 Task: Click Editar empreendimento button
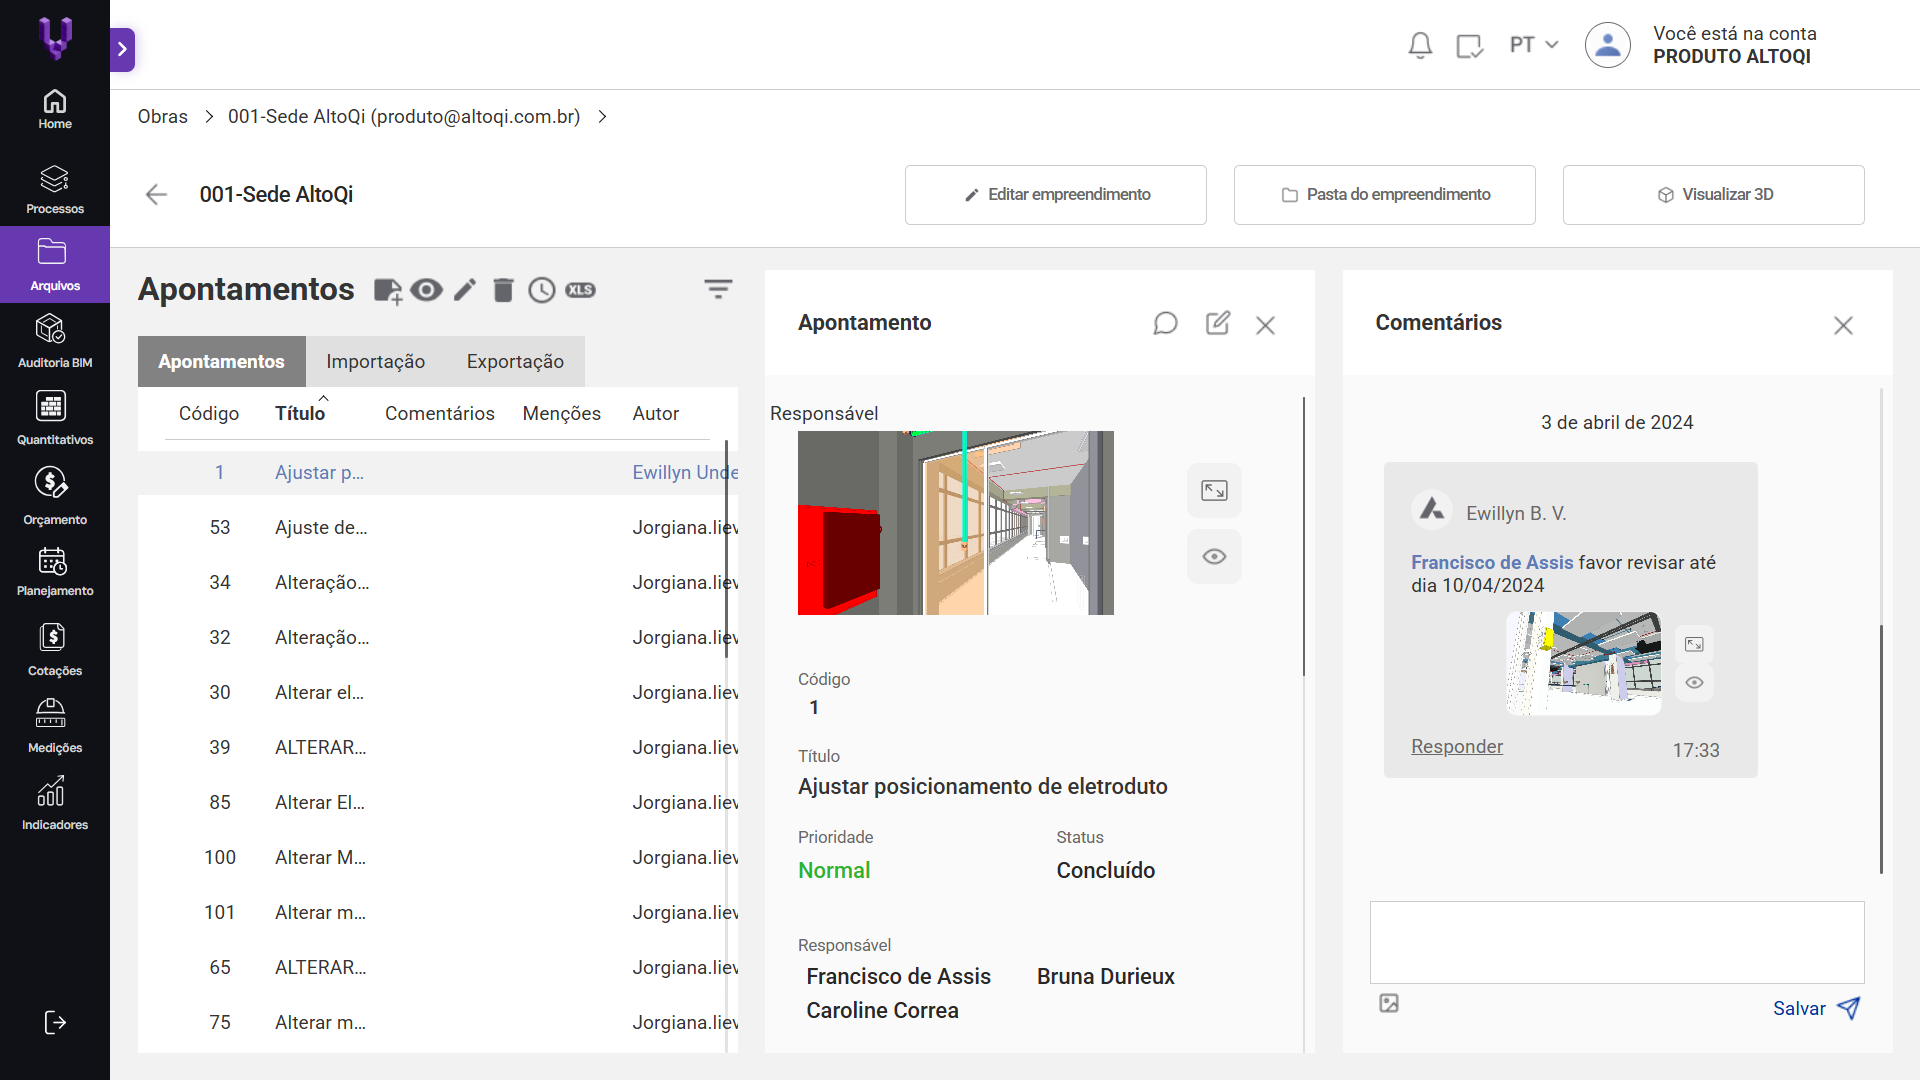pos(1055,195)
